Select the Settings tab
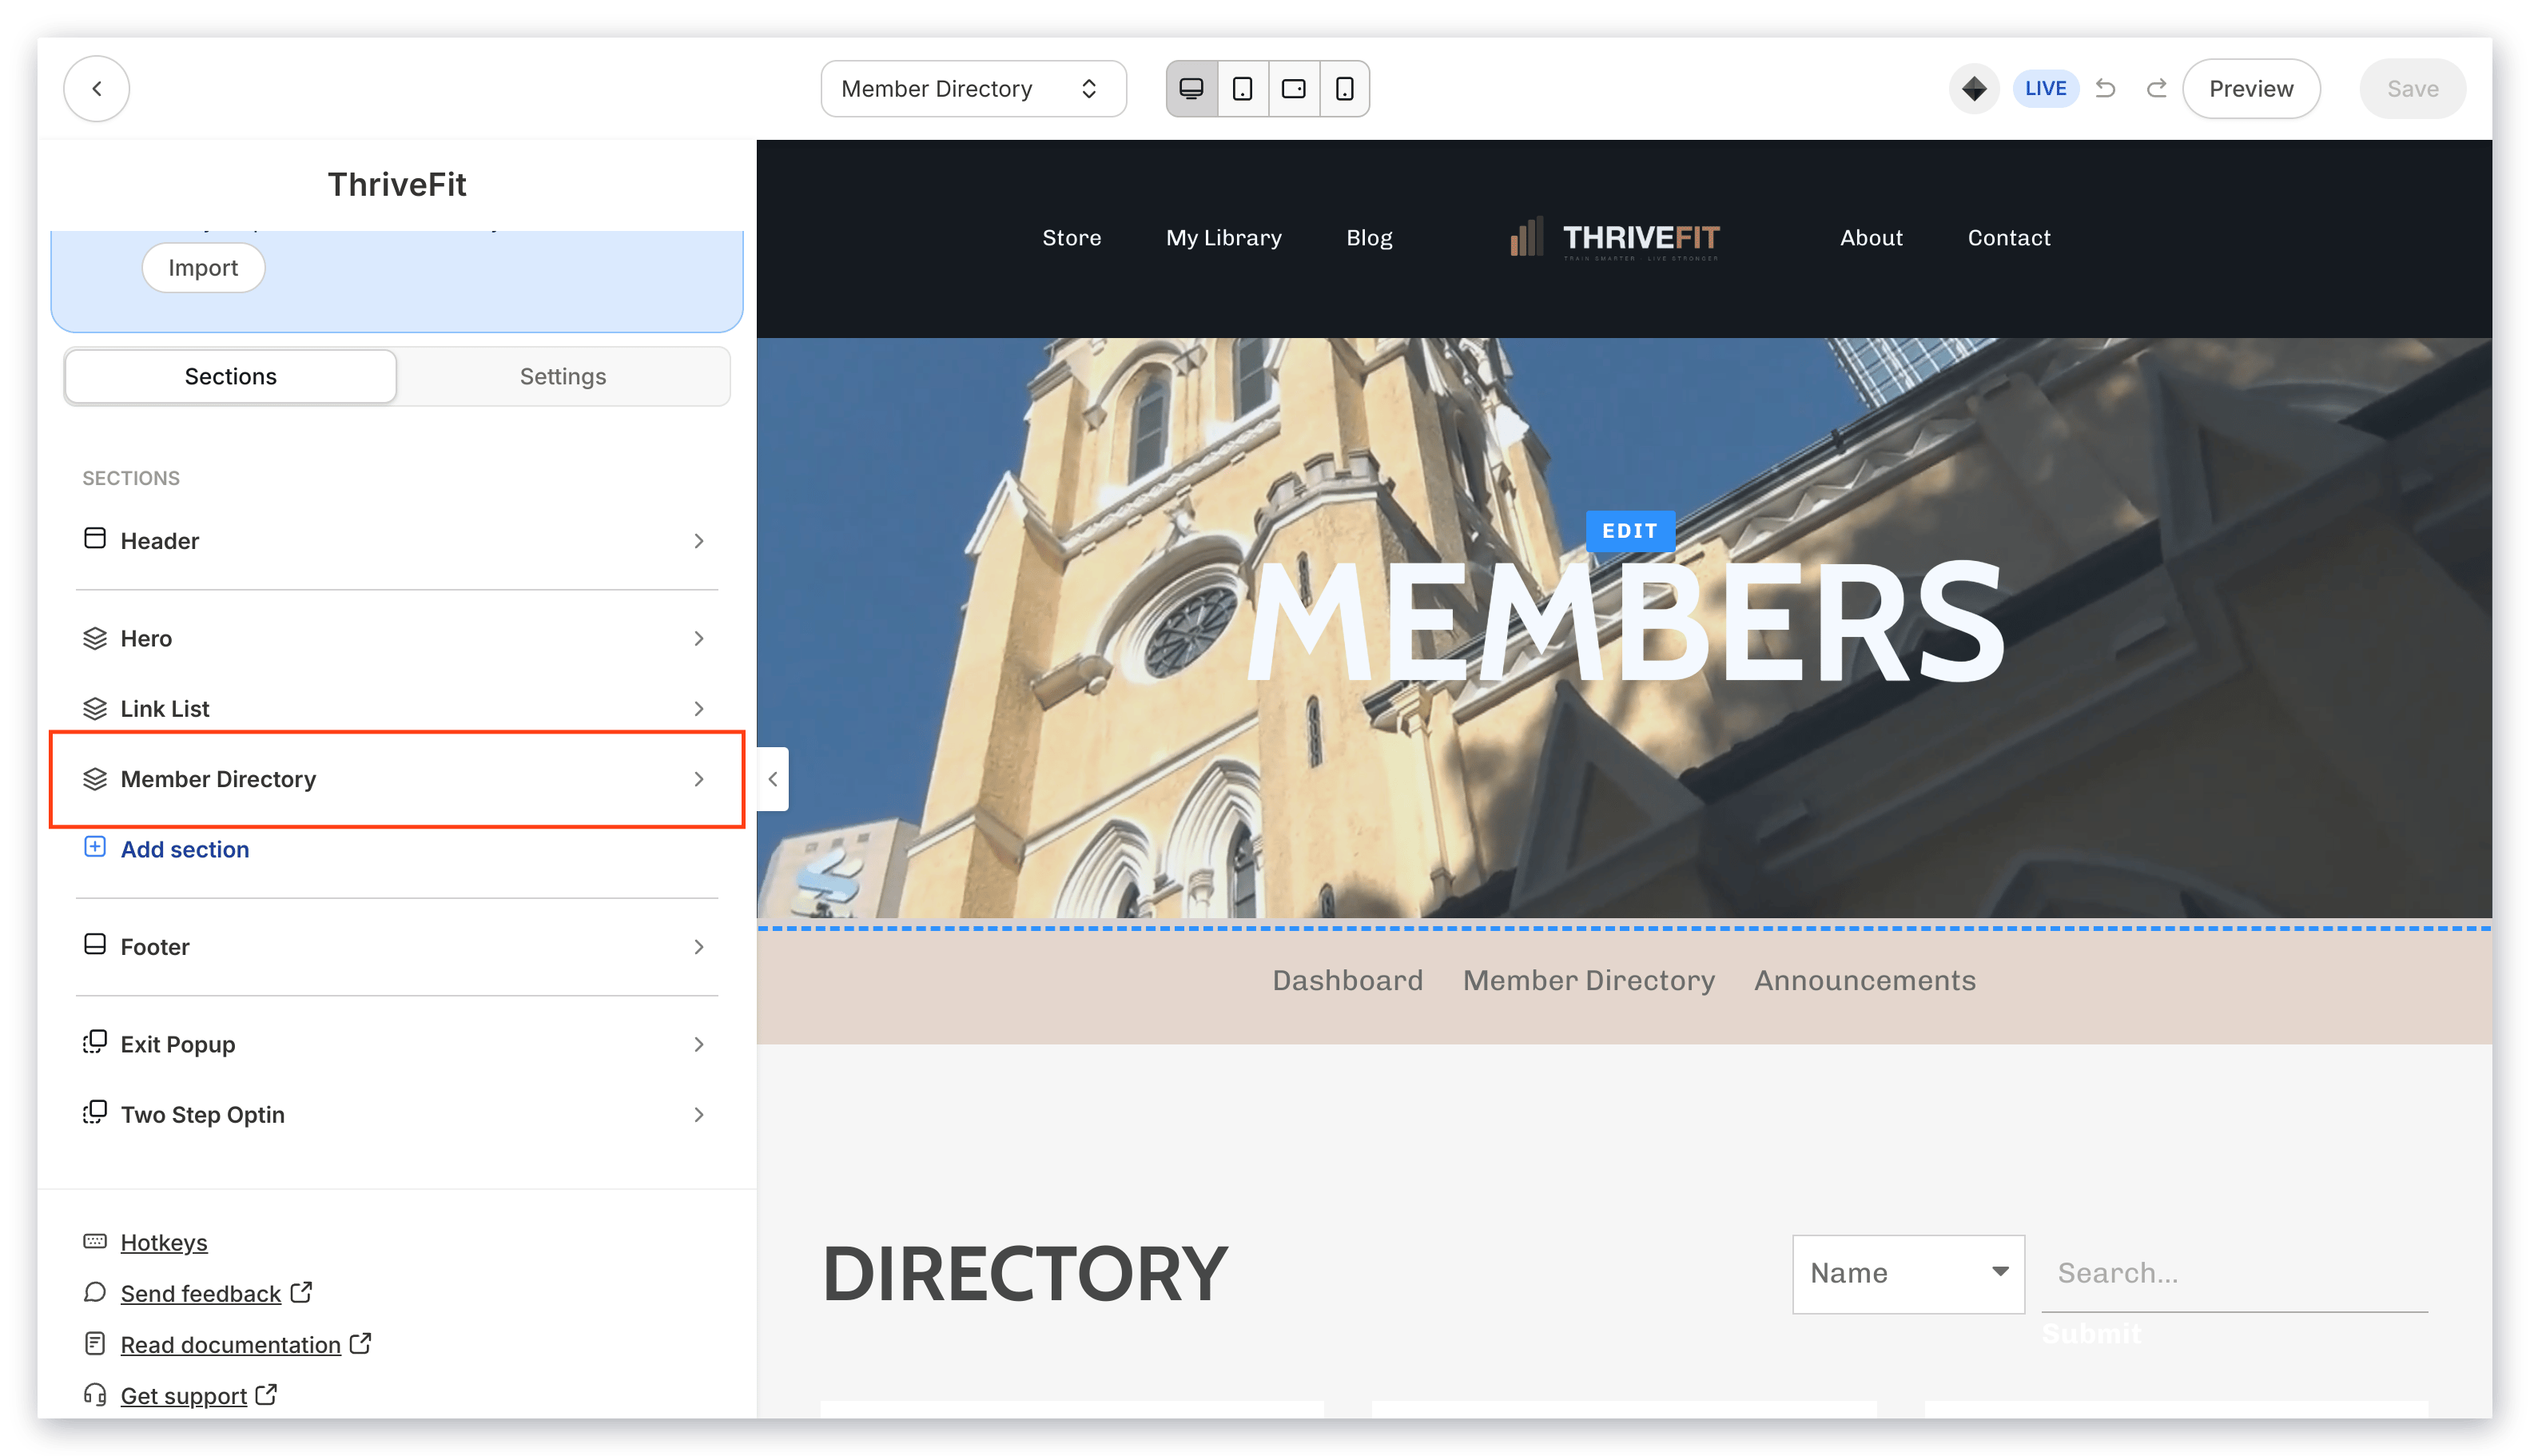2530x1456 pixels. (x=562, y=376)
